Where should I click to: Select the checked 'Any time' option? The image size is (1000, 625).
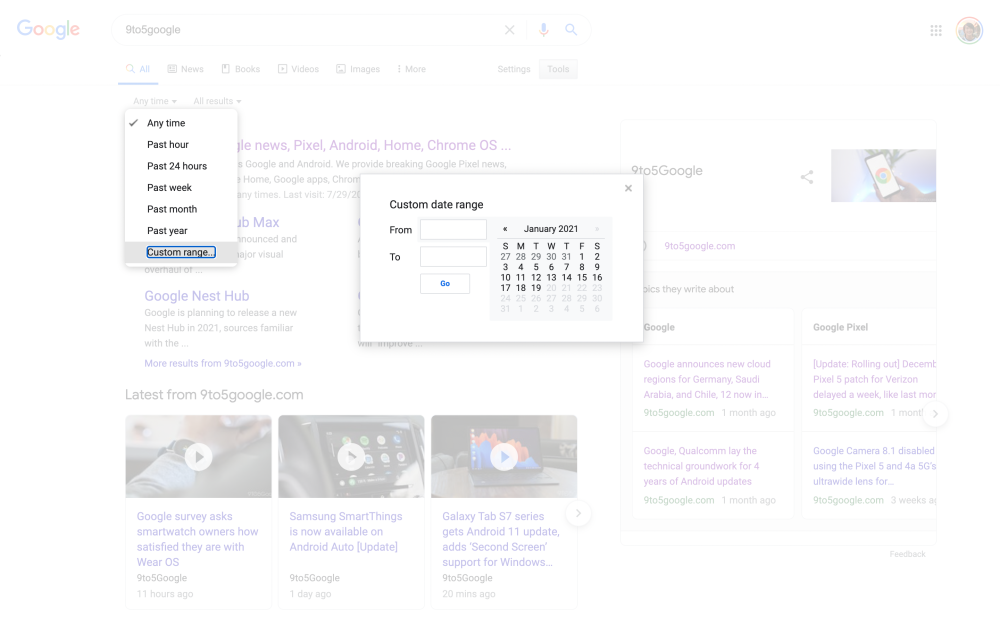166,123
